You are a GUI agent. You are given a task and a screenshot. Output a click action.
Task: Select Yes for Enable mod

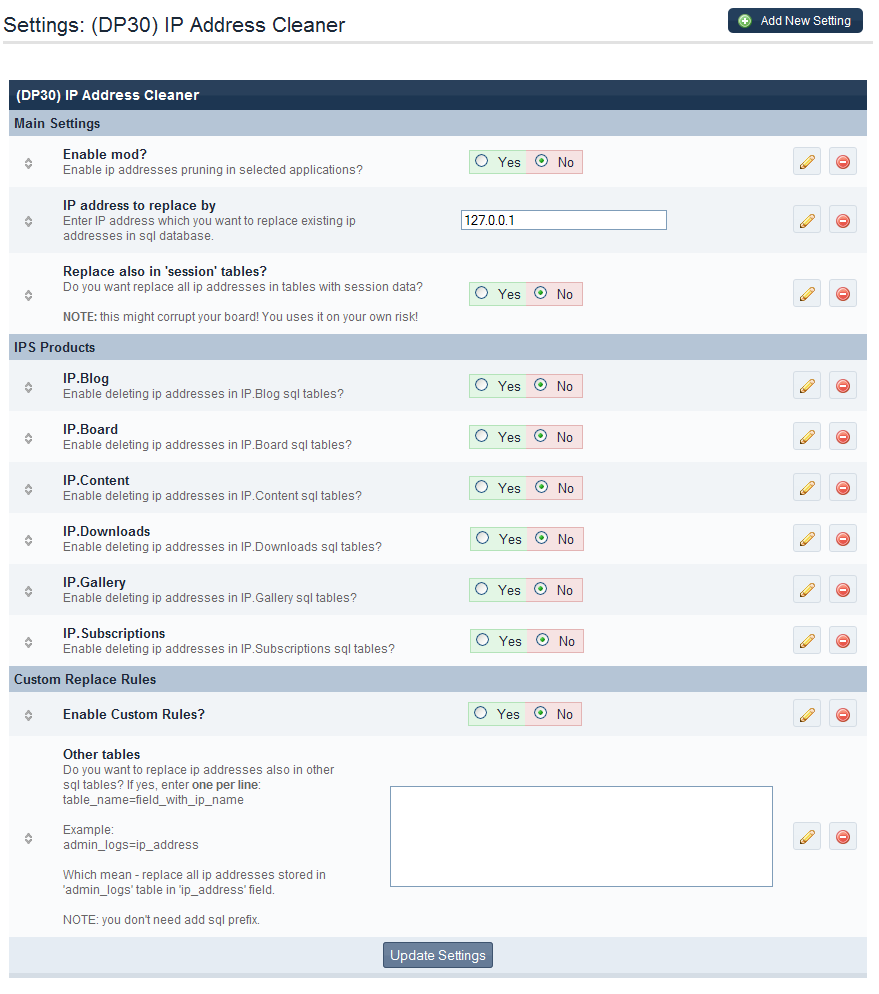(482, 161)
